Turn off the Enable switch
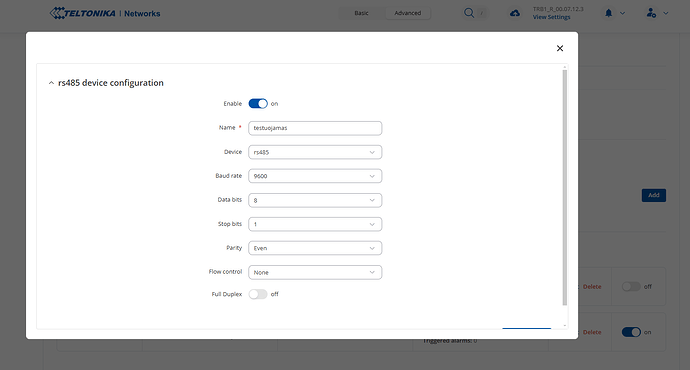Image resolution: width=690 pixels, height=370 pixels. coord(258,103)
